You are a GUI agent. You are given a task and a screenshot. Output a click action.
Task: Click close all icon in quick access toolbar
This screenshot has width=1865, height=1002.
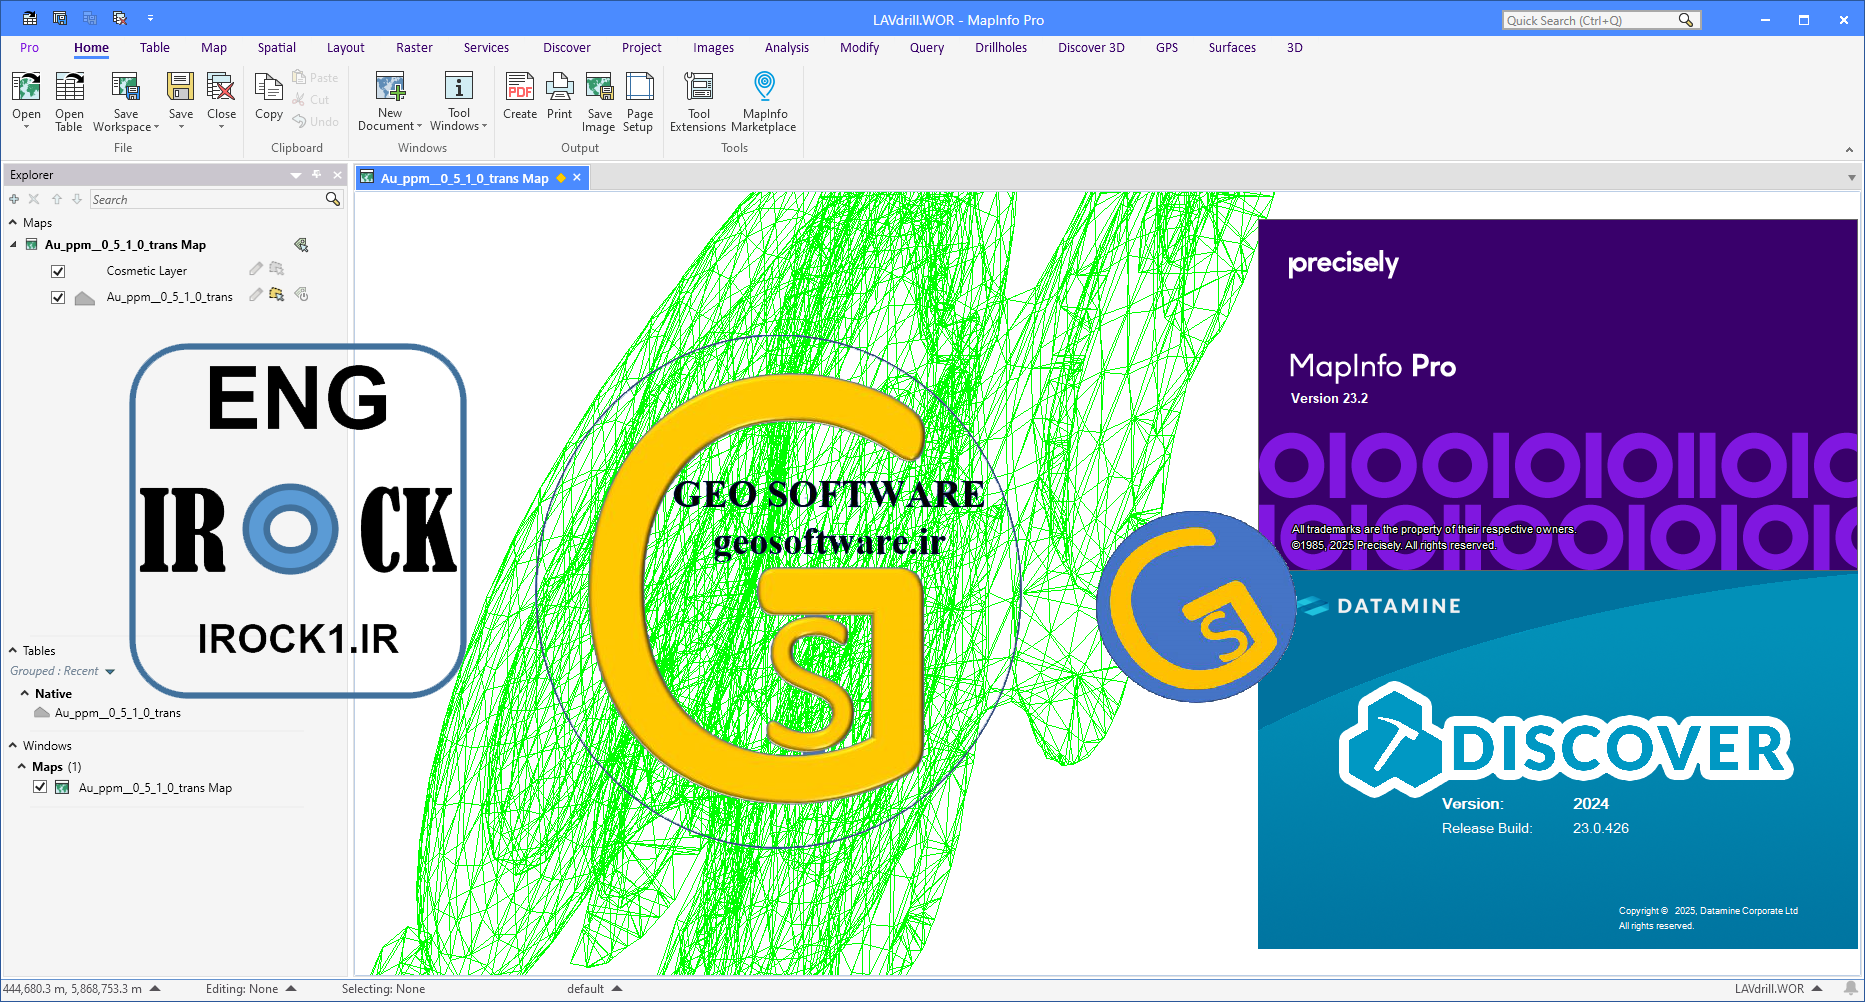click(x=120, y=18)
